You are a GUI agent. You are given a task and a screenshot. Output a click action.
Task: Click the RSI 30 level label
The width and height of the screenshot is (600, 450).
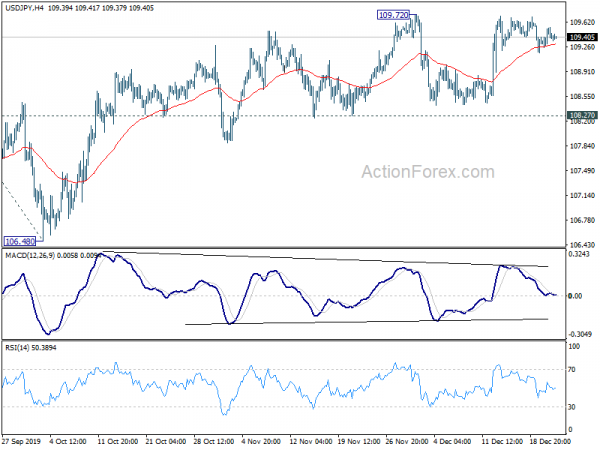click(572, 407)
